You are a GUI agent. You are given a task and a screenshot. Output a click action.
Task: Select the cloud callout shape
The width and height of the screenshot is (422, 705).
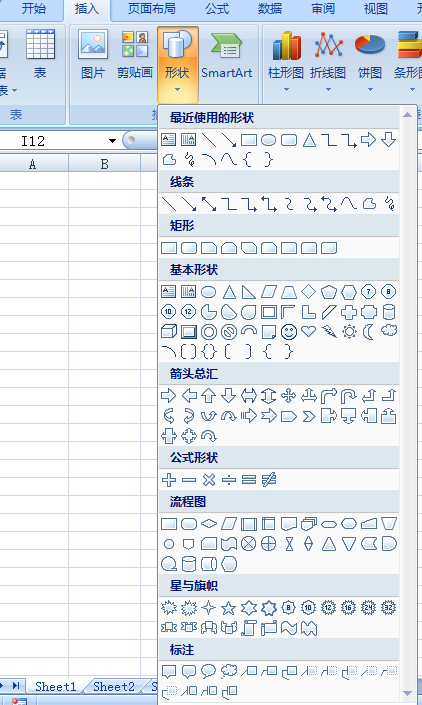[x=228, y=672]
